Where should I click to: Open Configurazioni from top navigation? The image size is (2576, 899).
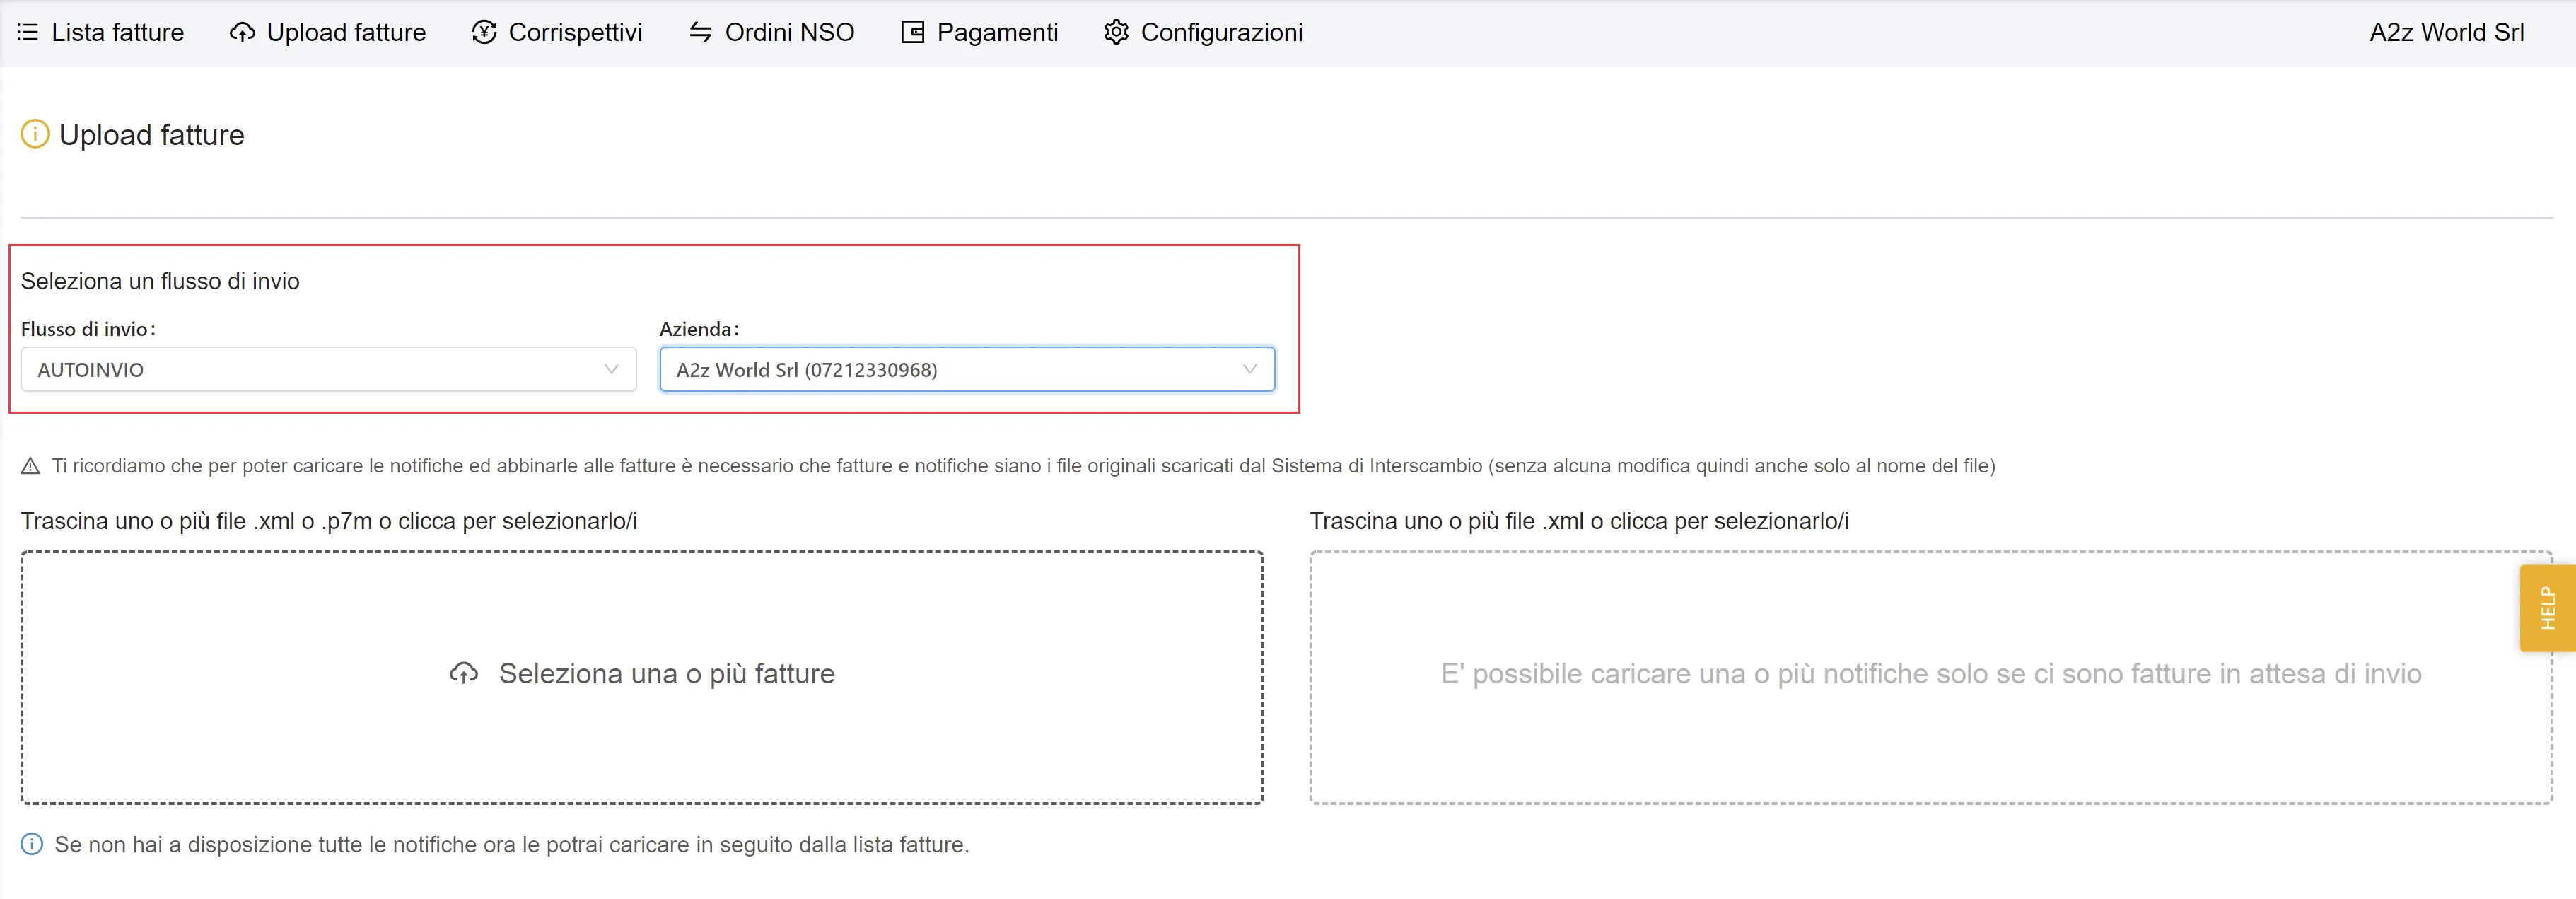1221,33
